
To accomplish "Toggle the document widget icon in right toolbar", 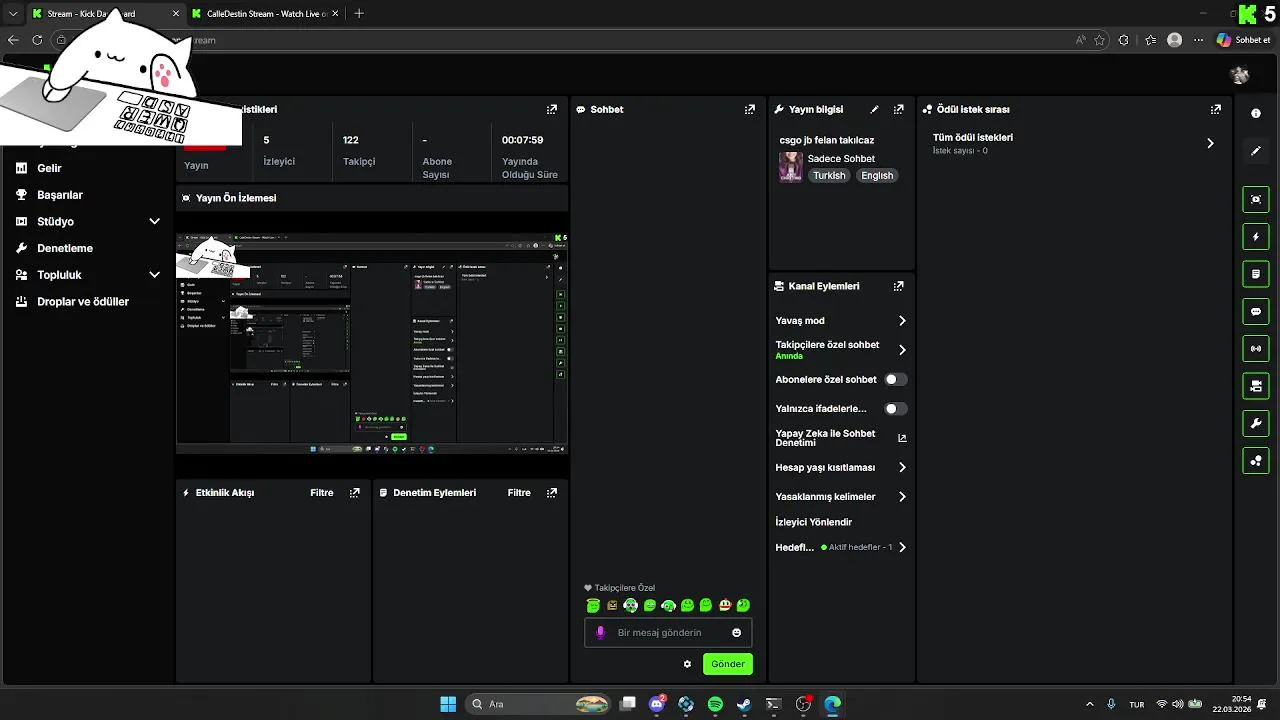I will pos(1256,274).
